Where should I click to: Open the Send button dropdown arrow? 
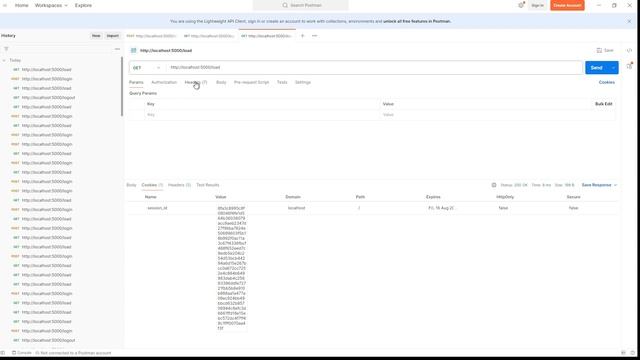pyautogui.click(x=613, y=68)
